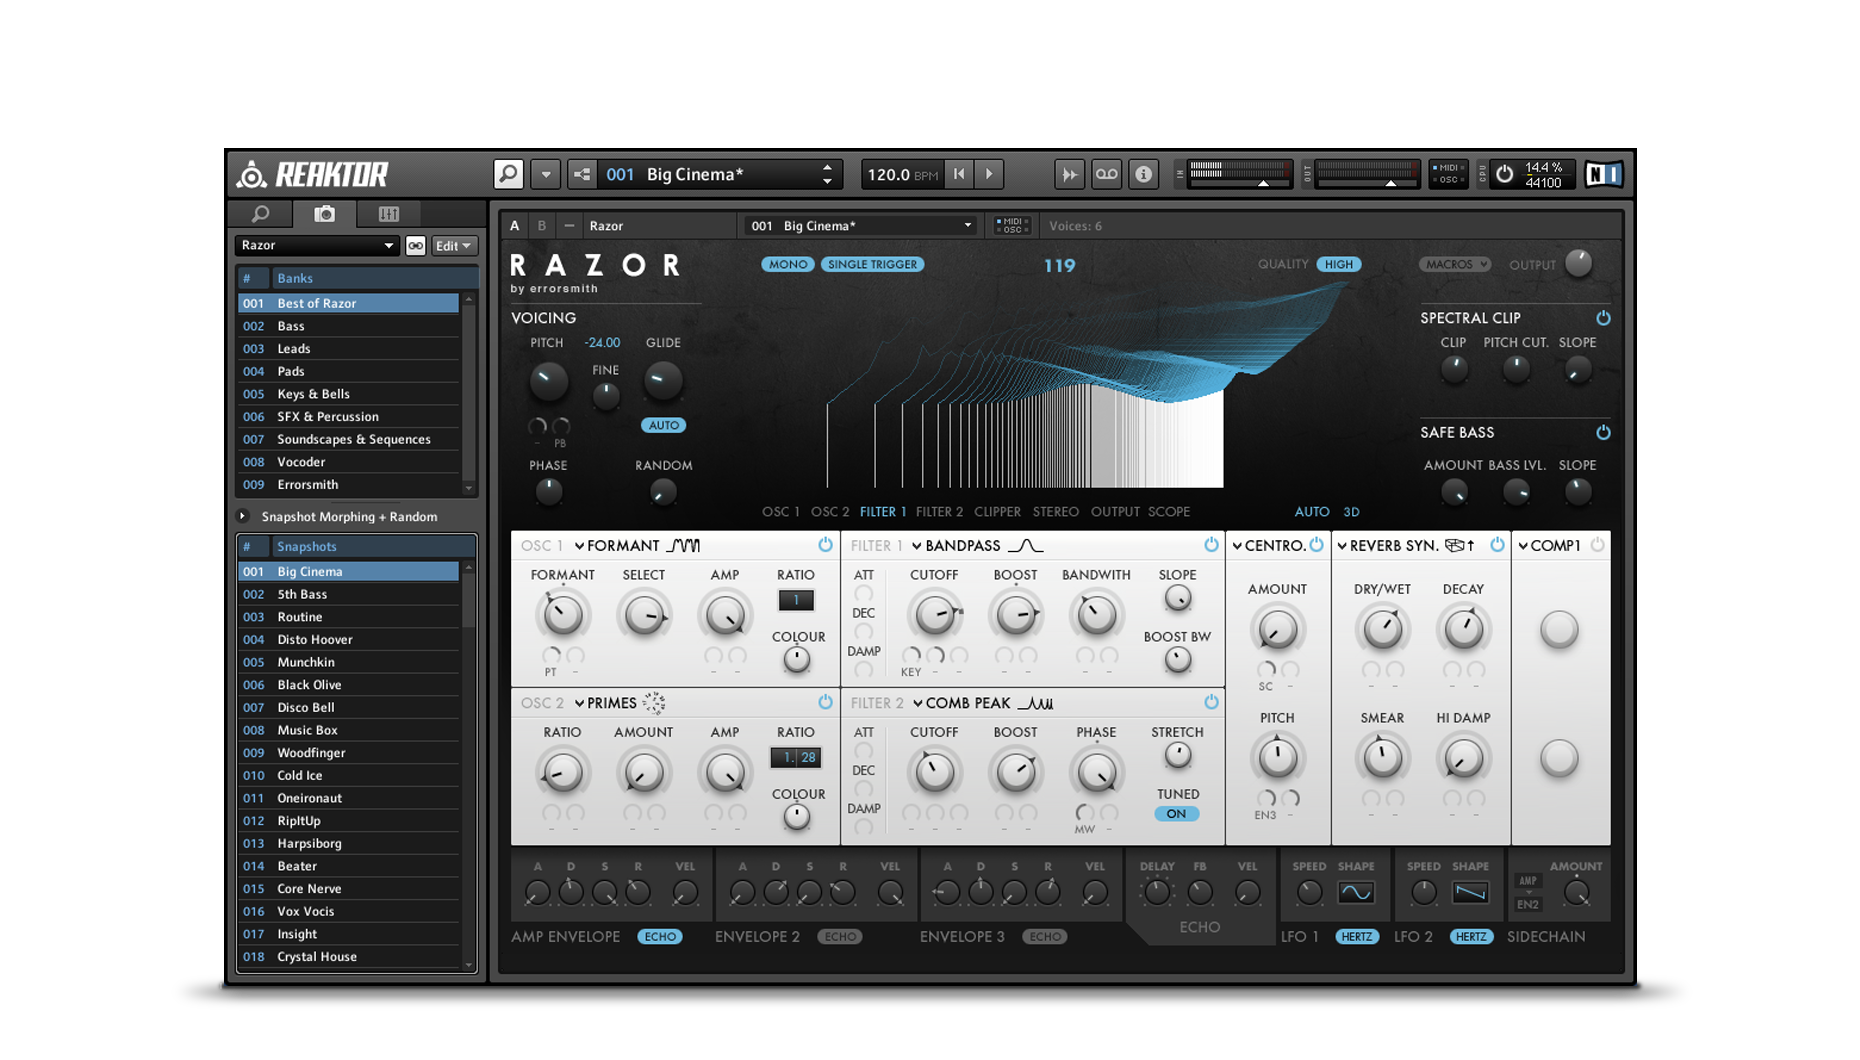The width and height of the screenshot is (1860, 1060).
Task: Switch to the FILTER 2 view tab
Action: pos(939,512)
